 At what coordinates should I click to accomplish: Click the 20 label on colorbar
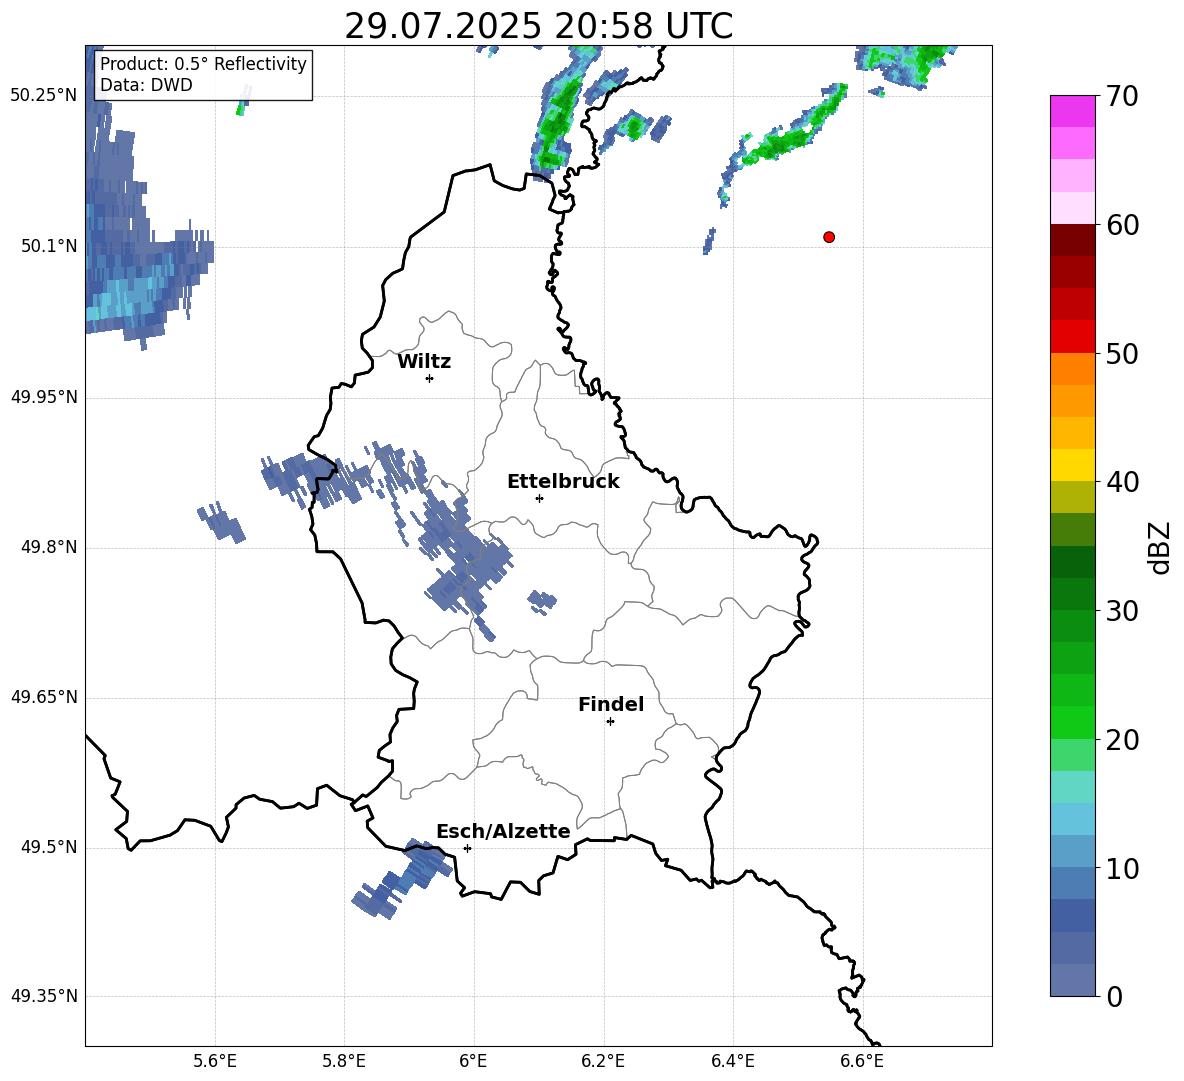click(x=1121, y=740)
